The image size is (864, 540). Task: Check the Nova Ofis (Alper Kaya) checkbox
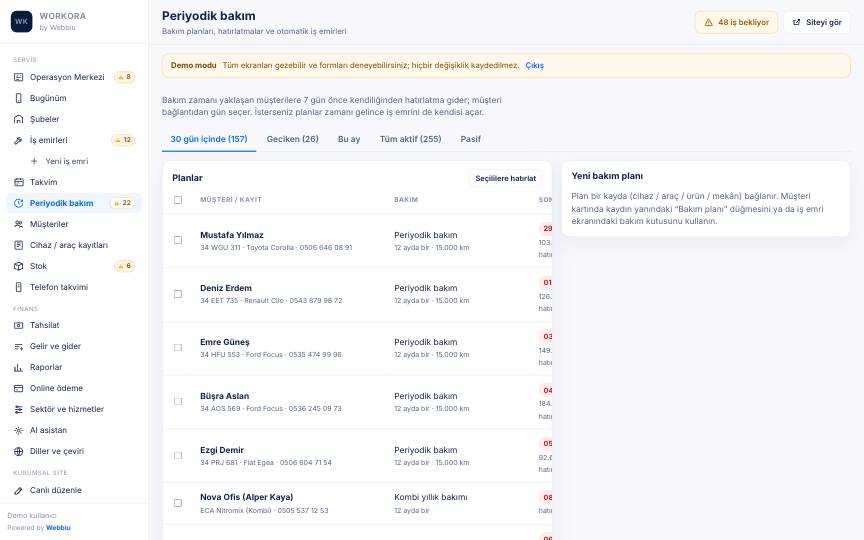pos(178,503)
